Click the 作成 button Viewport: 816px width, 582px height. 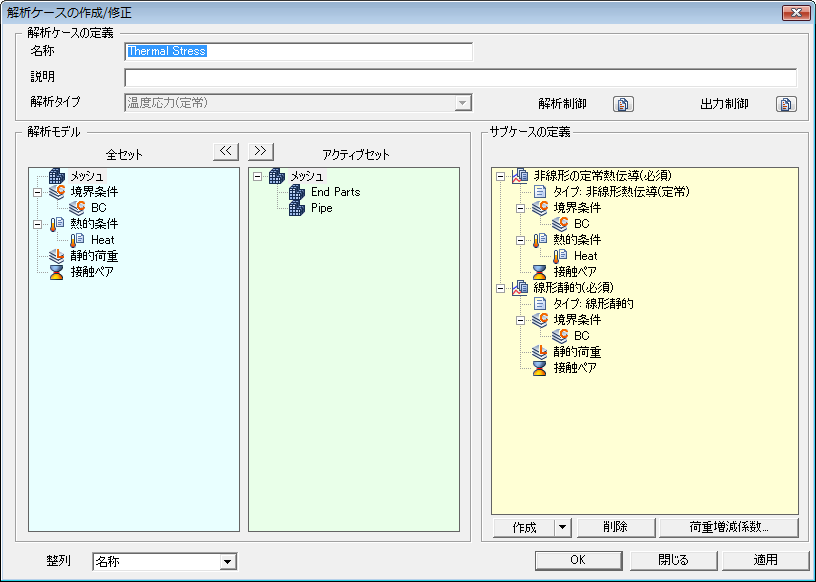pos(524,527)
